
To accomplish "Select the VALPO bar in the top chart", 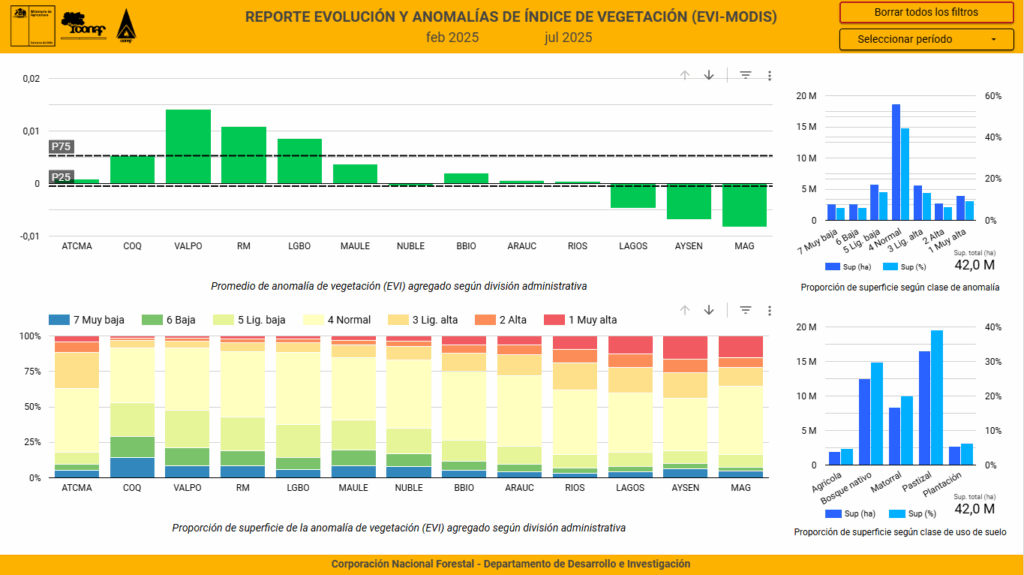I will tap(188, 147).
